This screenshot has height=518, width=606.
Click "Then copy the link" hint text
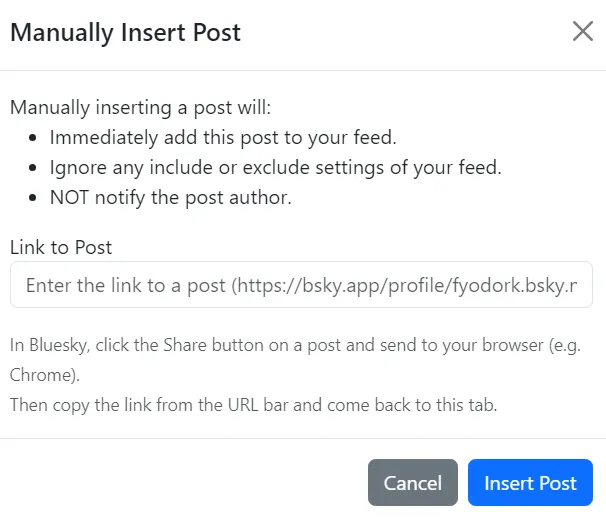point(80,406)
